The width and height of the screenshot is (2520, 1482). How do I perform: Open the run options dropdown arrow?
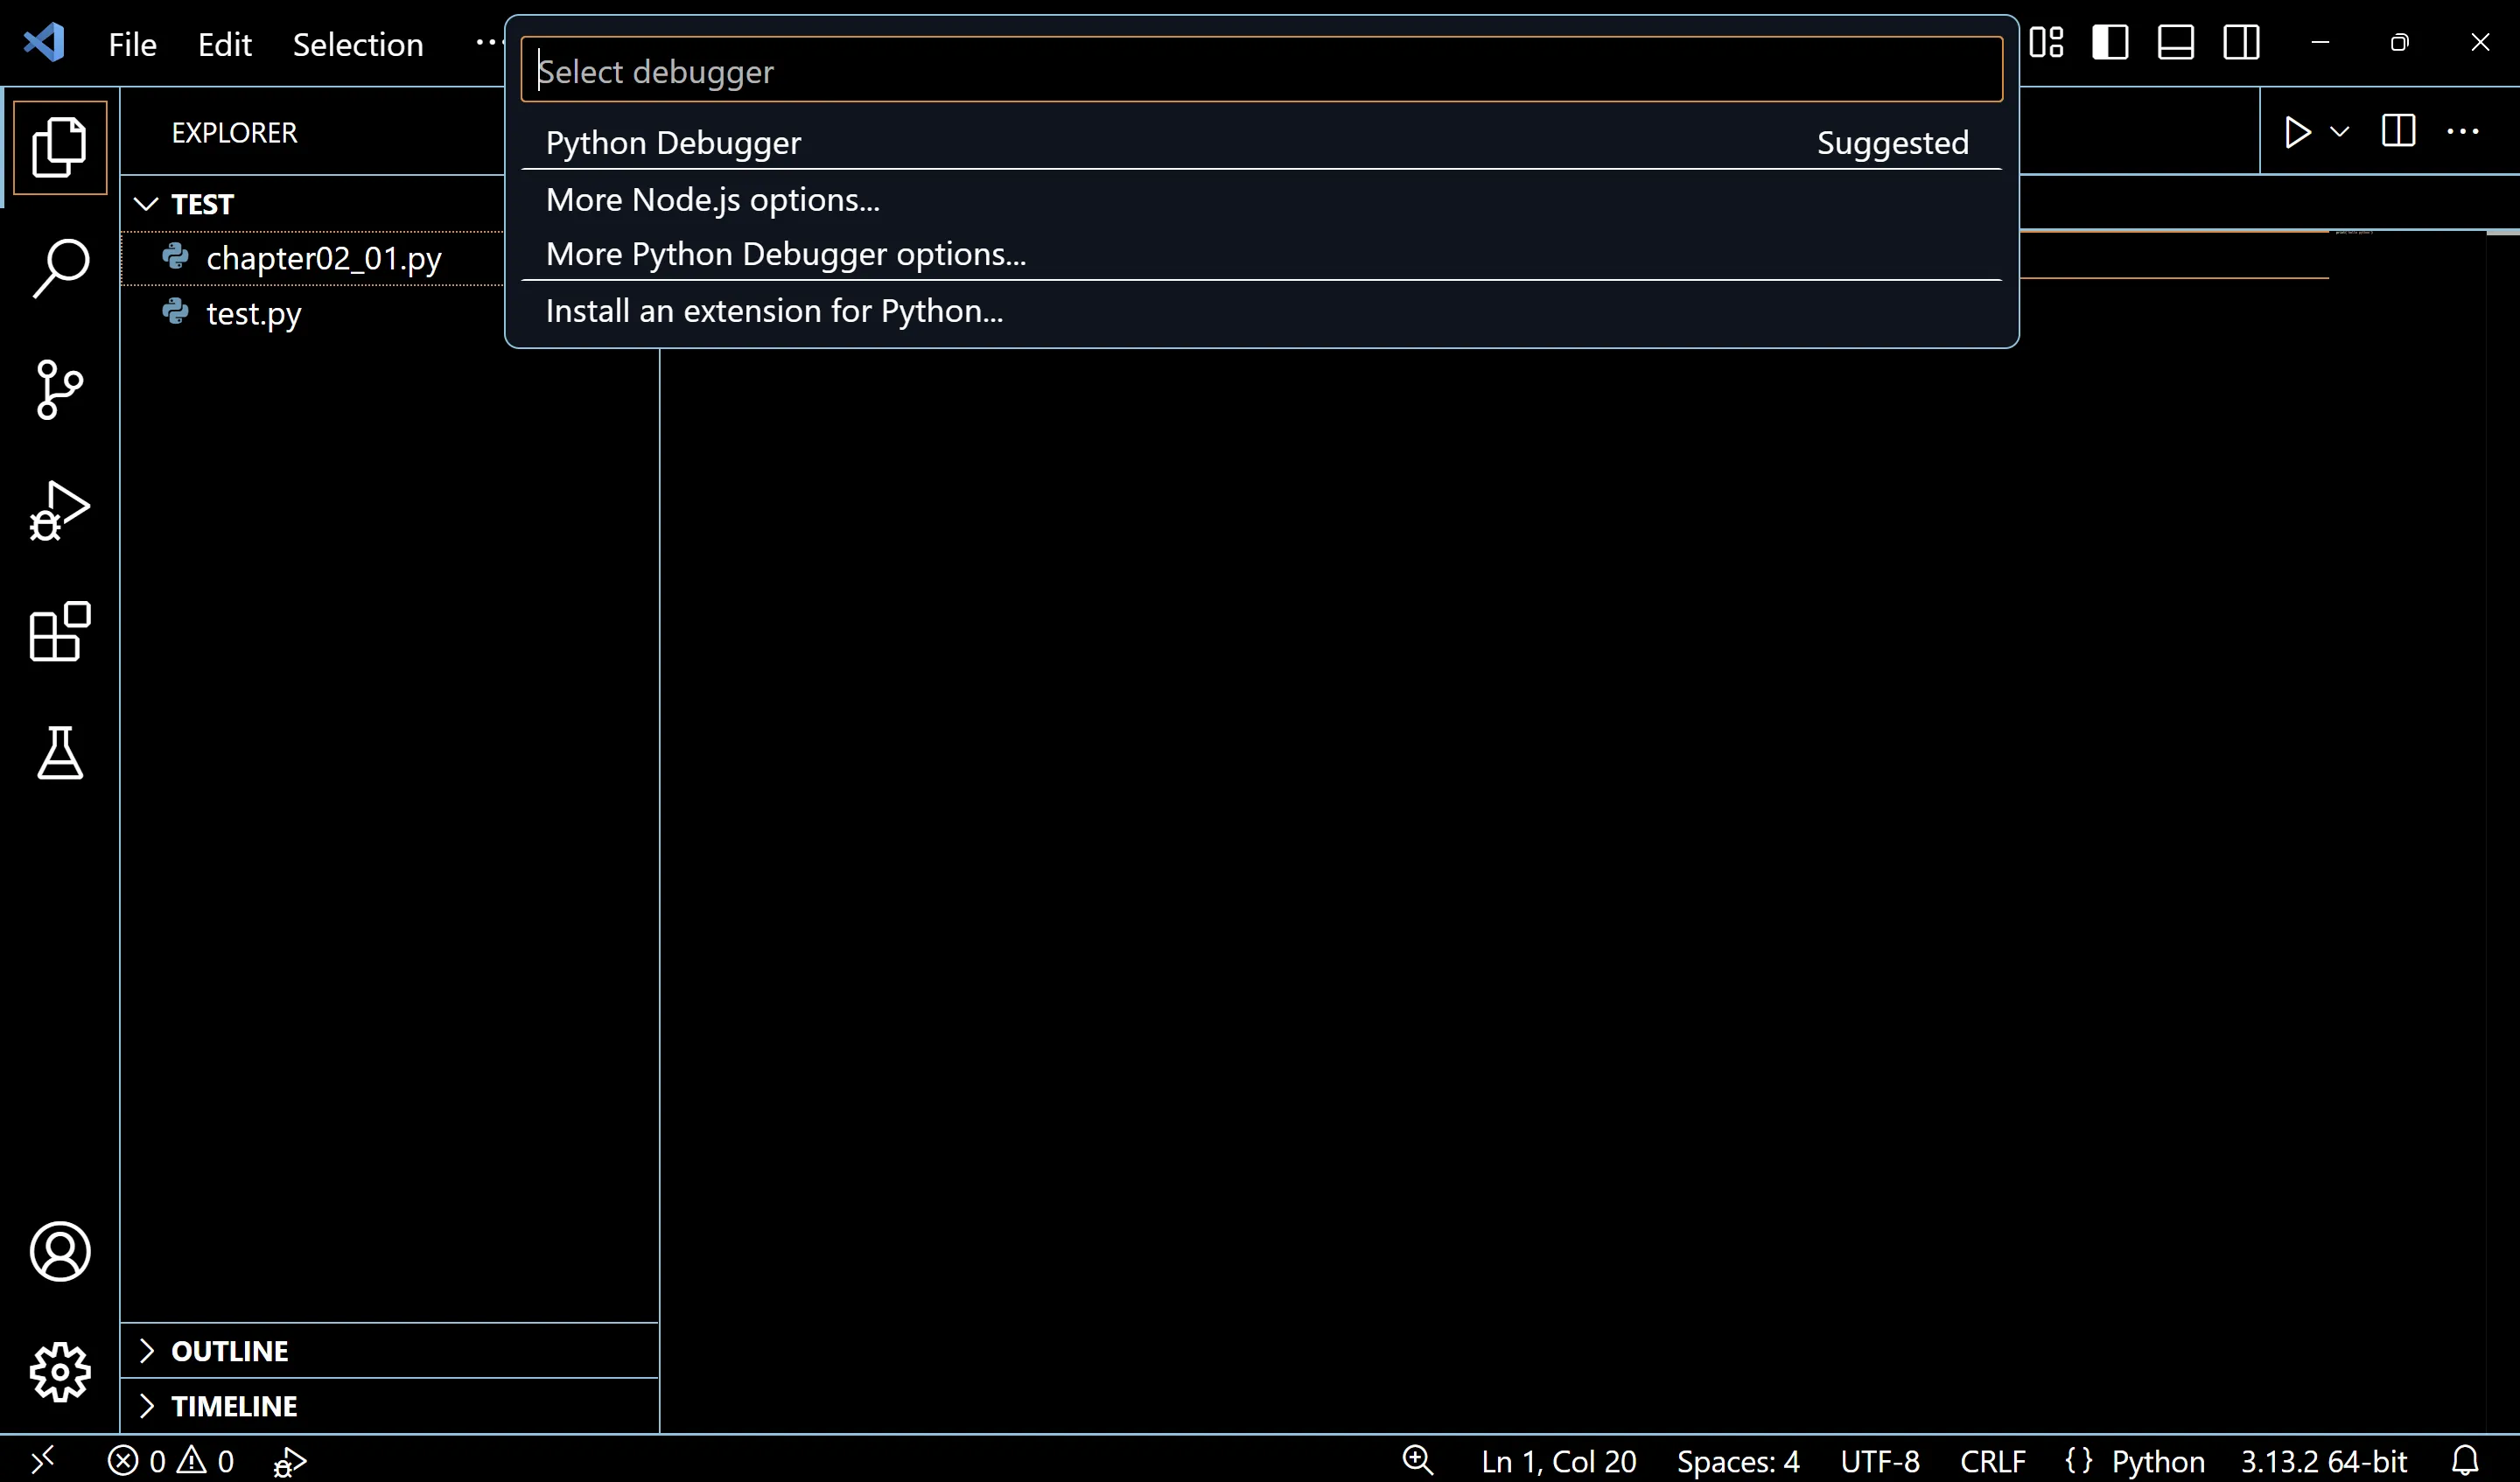(x=2340, y=132)
